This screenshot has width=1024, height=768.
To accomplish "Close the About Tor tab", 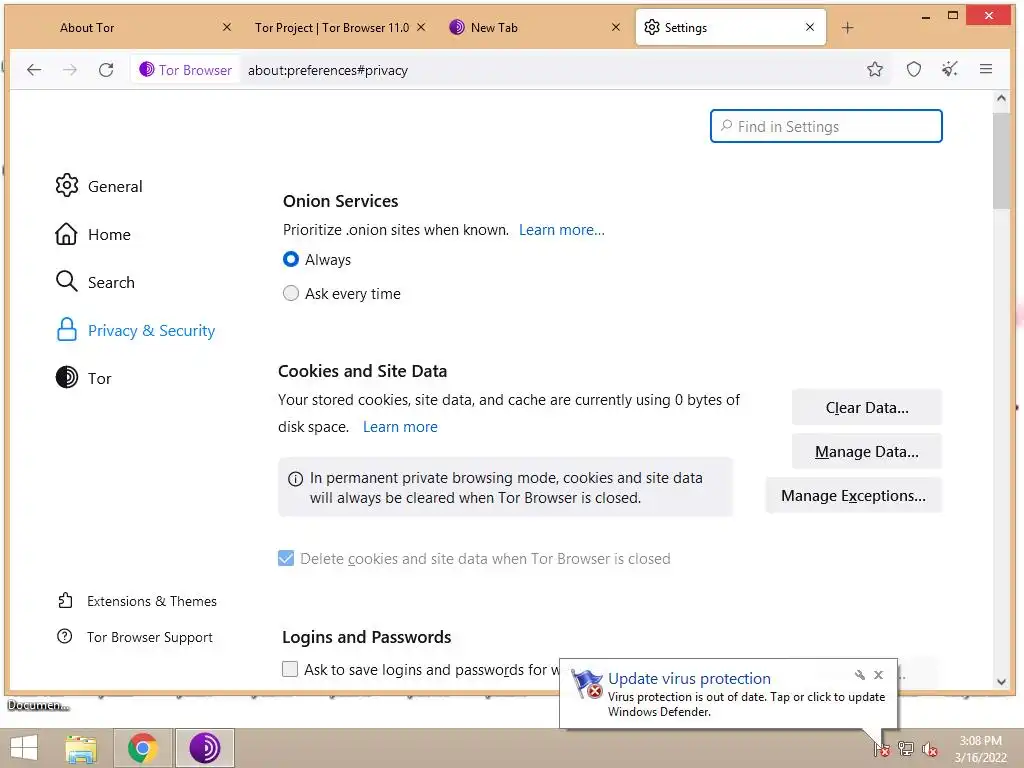I will point(227,27).
